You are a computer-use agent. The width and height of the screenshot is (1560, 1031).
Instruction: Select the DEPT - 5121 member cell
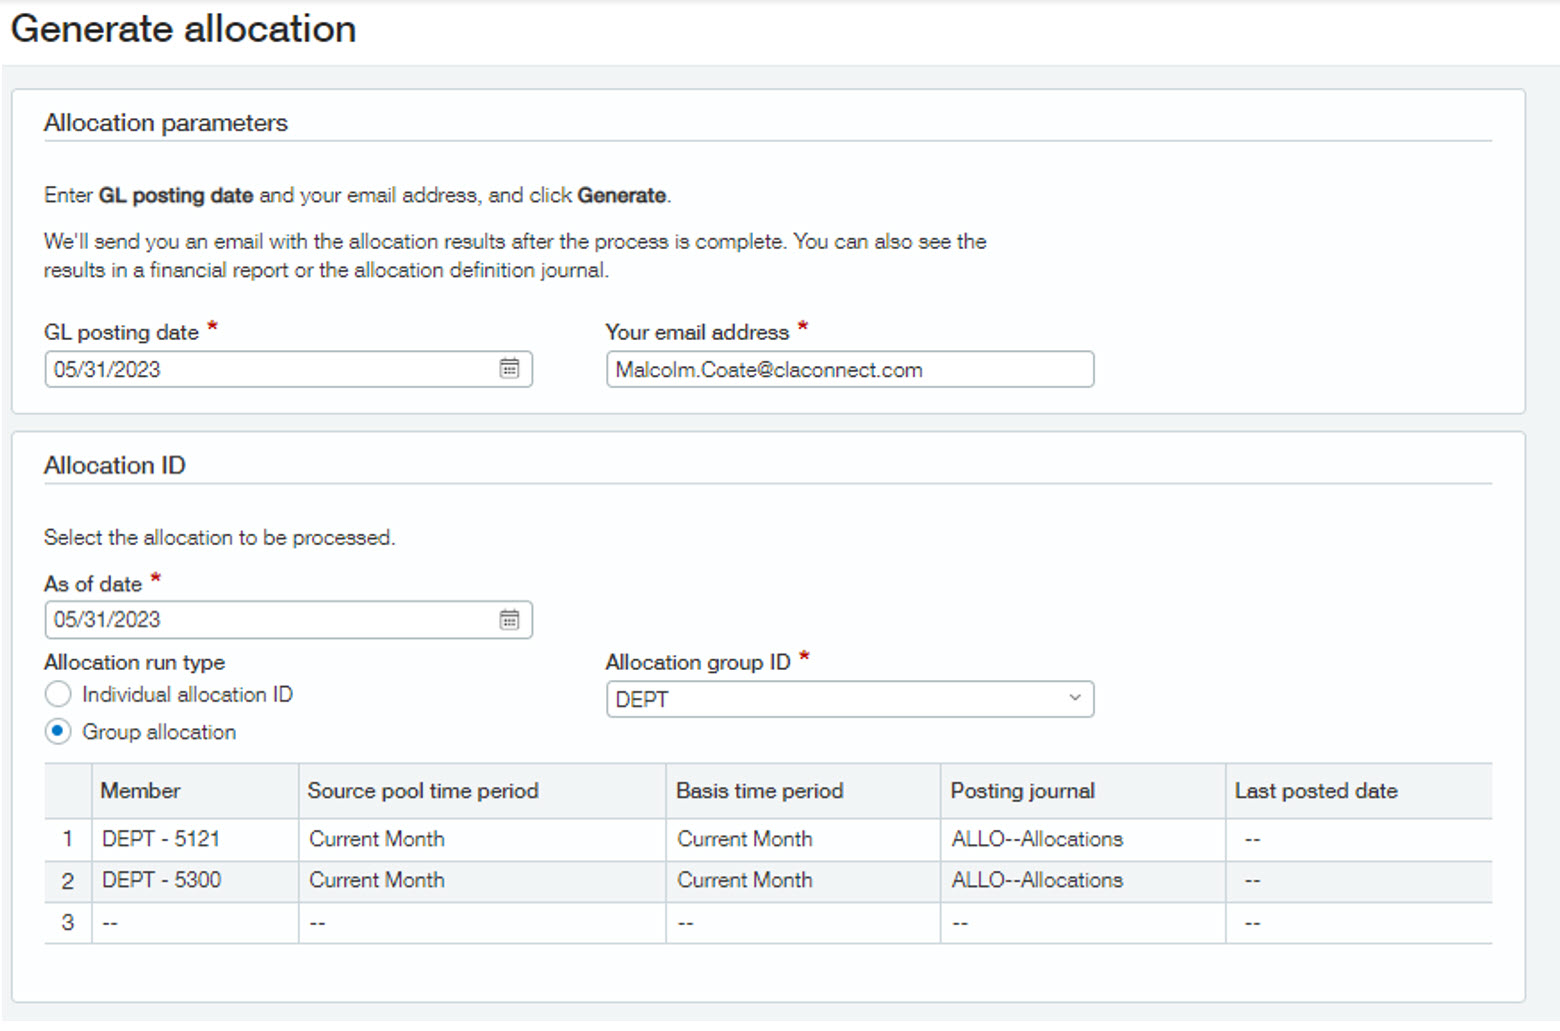coord(161,839)
